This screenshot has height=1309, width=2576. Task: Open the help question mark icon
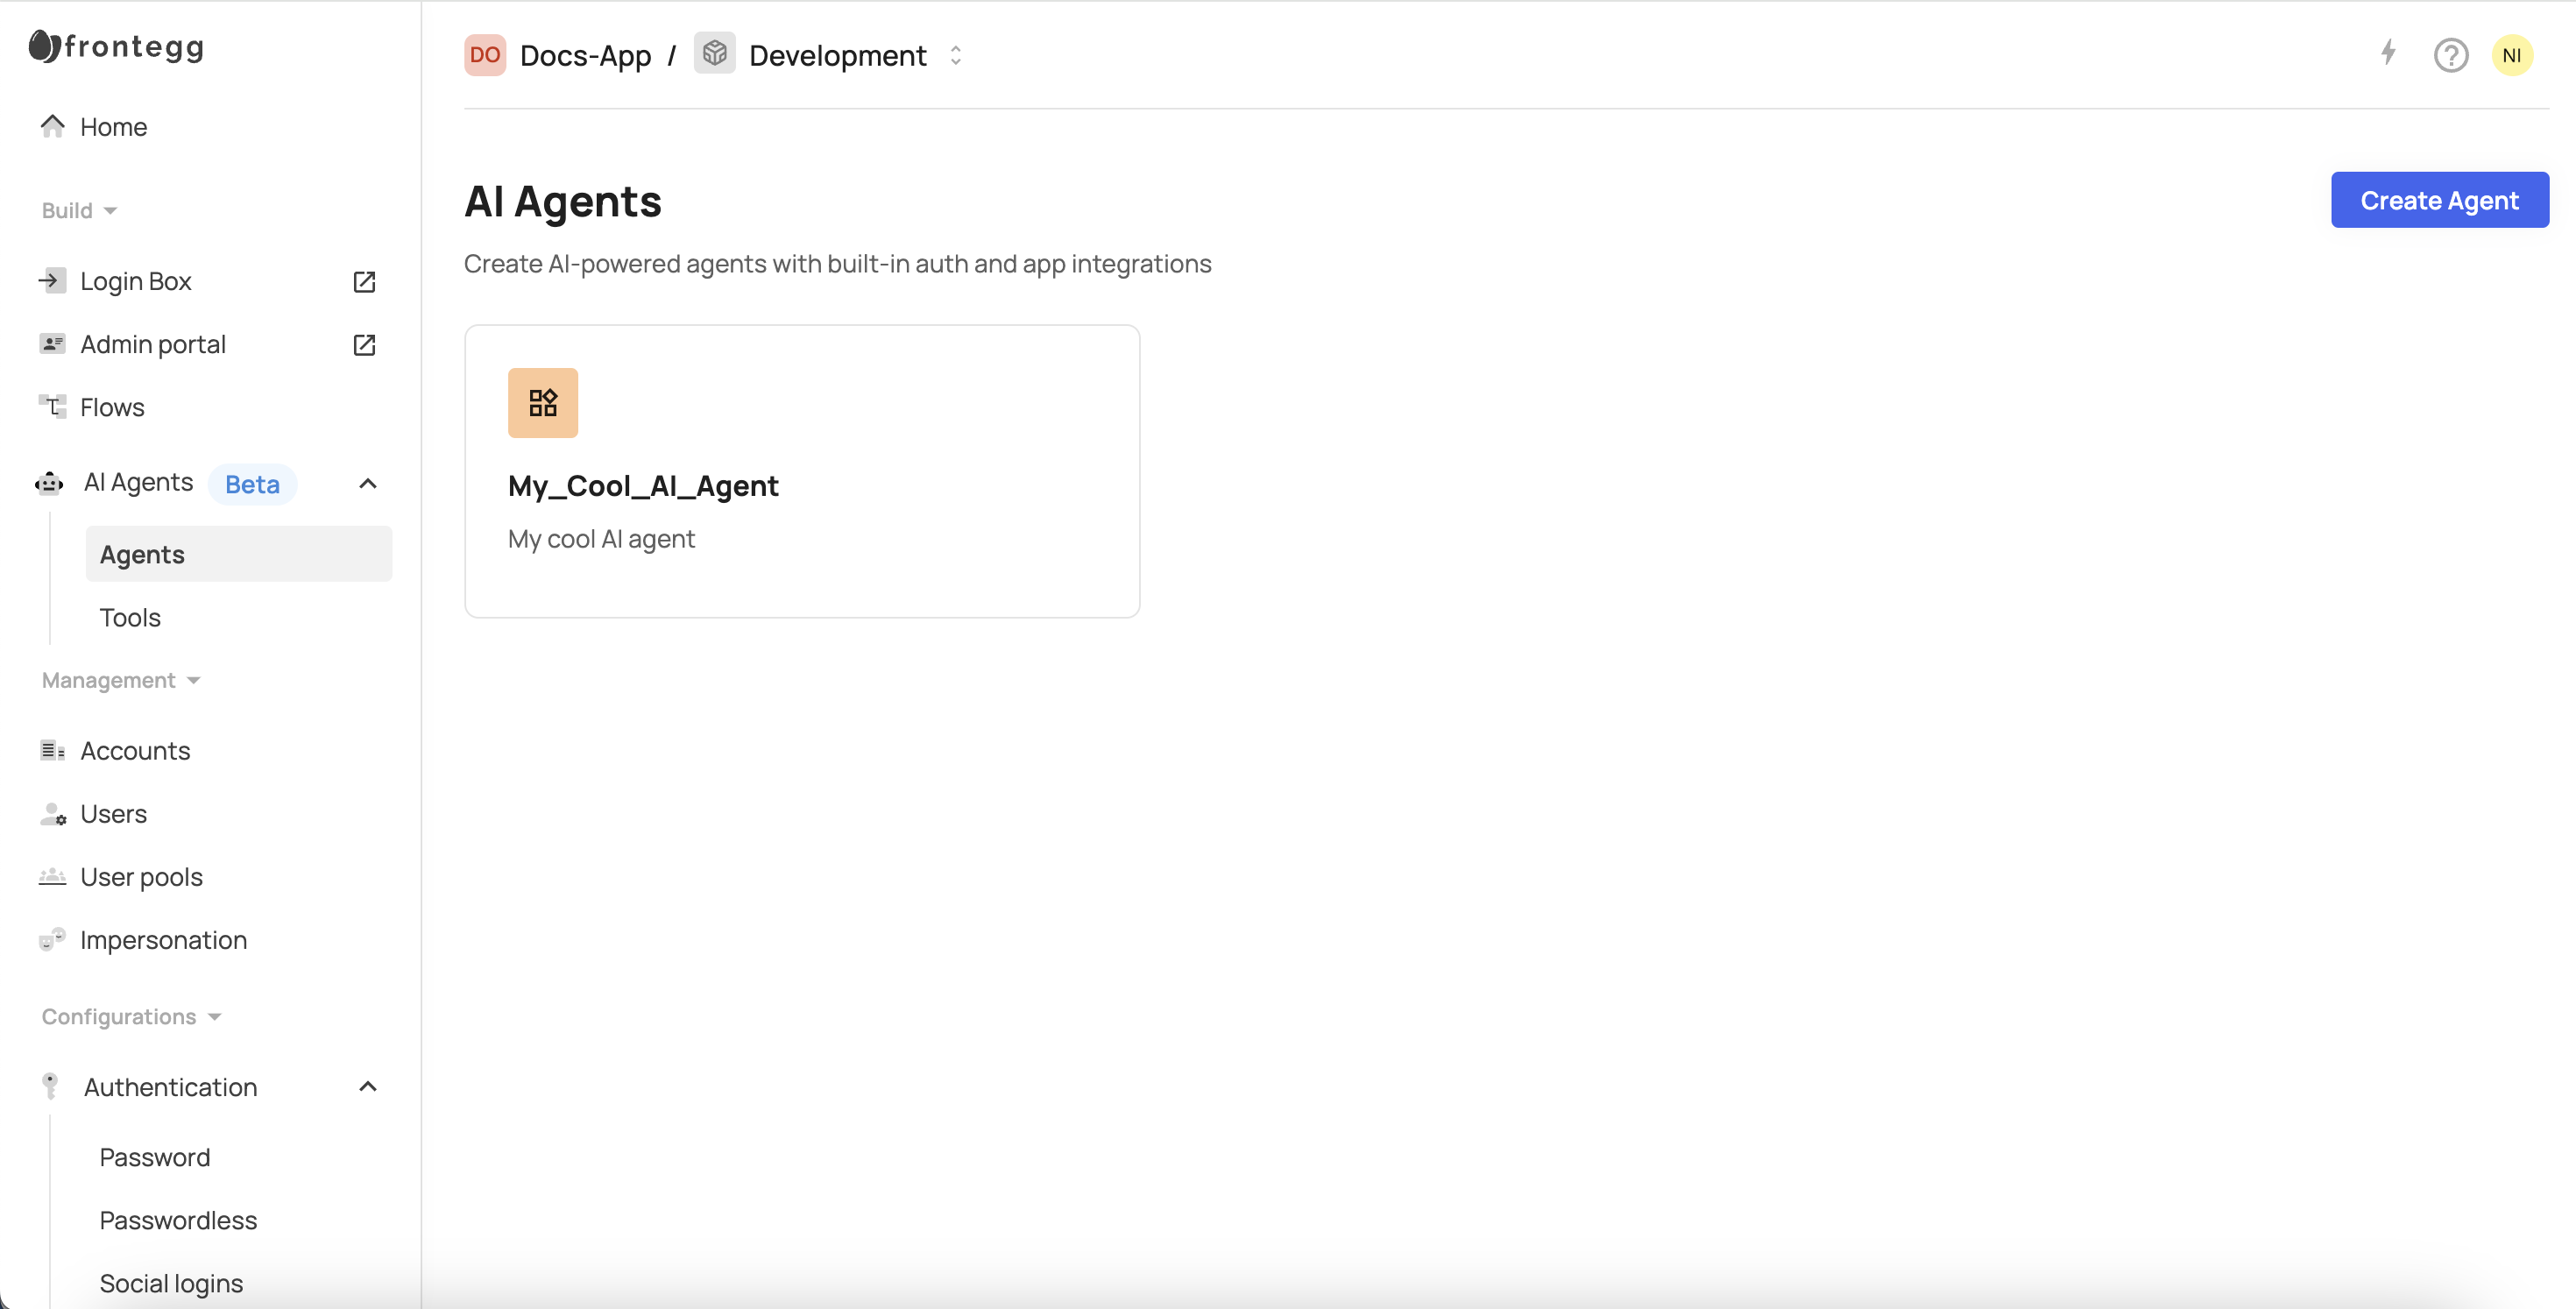(2450, 55)
